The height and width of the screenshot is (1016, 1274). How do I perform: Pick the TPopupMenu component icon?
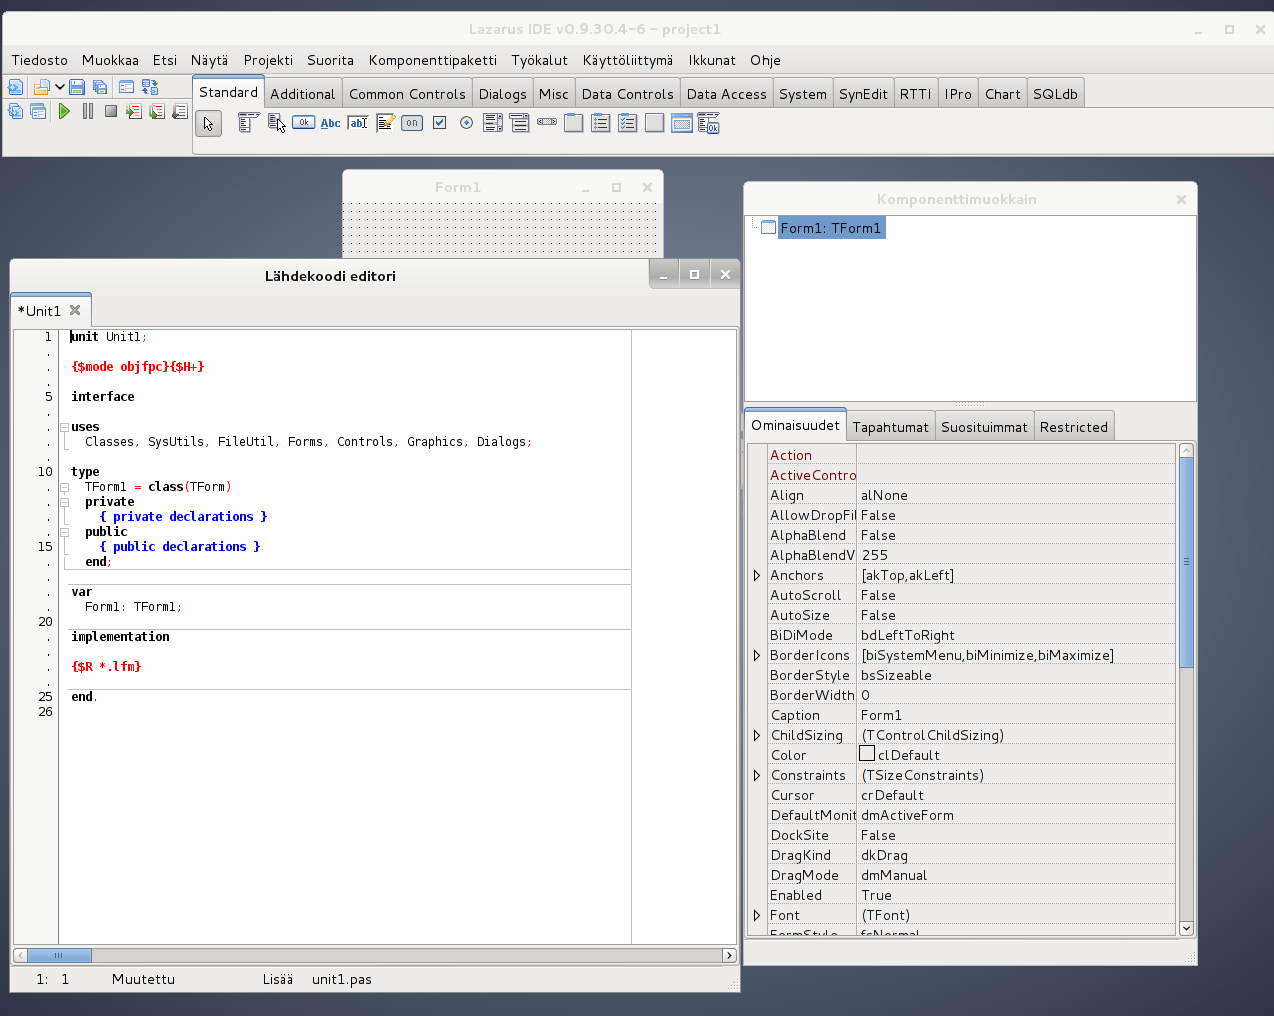click(x=277, y=123)
